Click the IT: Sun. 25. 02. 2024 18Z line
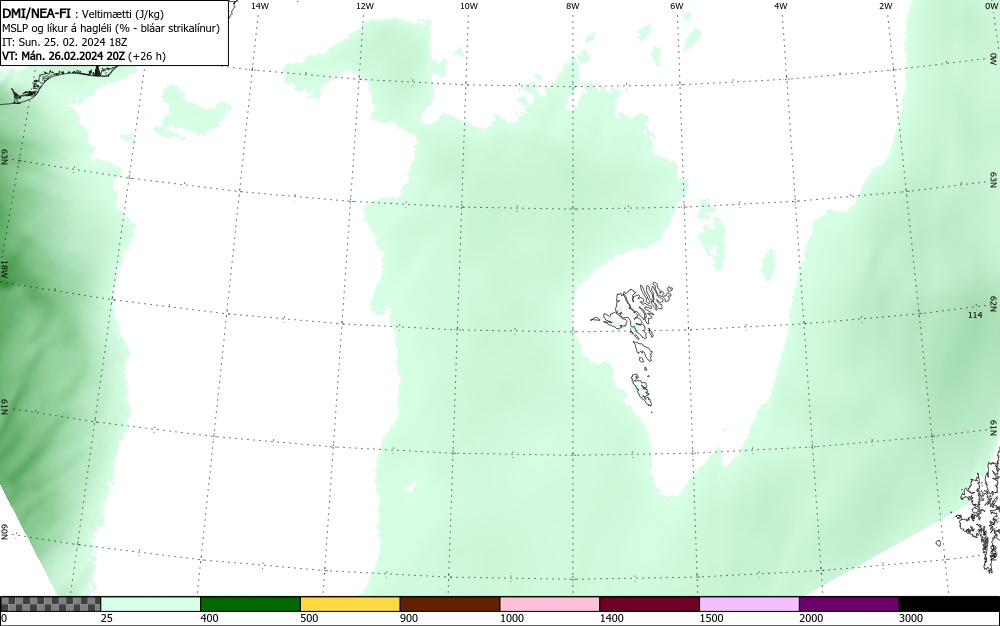1000x626 pixels. tap(64, 42)
